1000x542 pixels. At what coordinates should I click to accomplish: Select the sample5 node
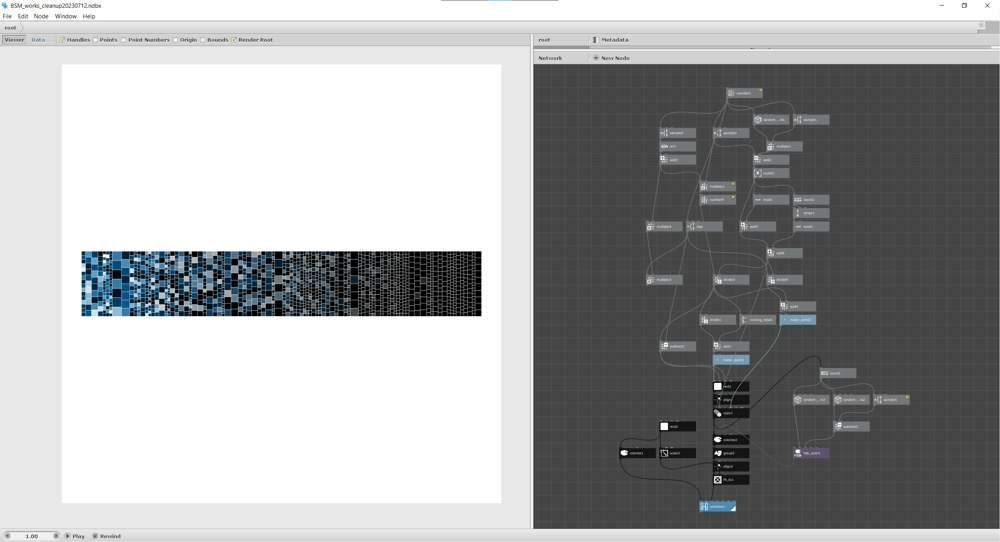coord(892,400)
